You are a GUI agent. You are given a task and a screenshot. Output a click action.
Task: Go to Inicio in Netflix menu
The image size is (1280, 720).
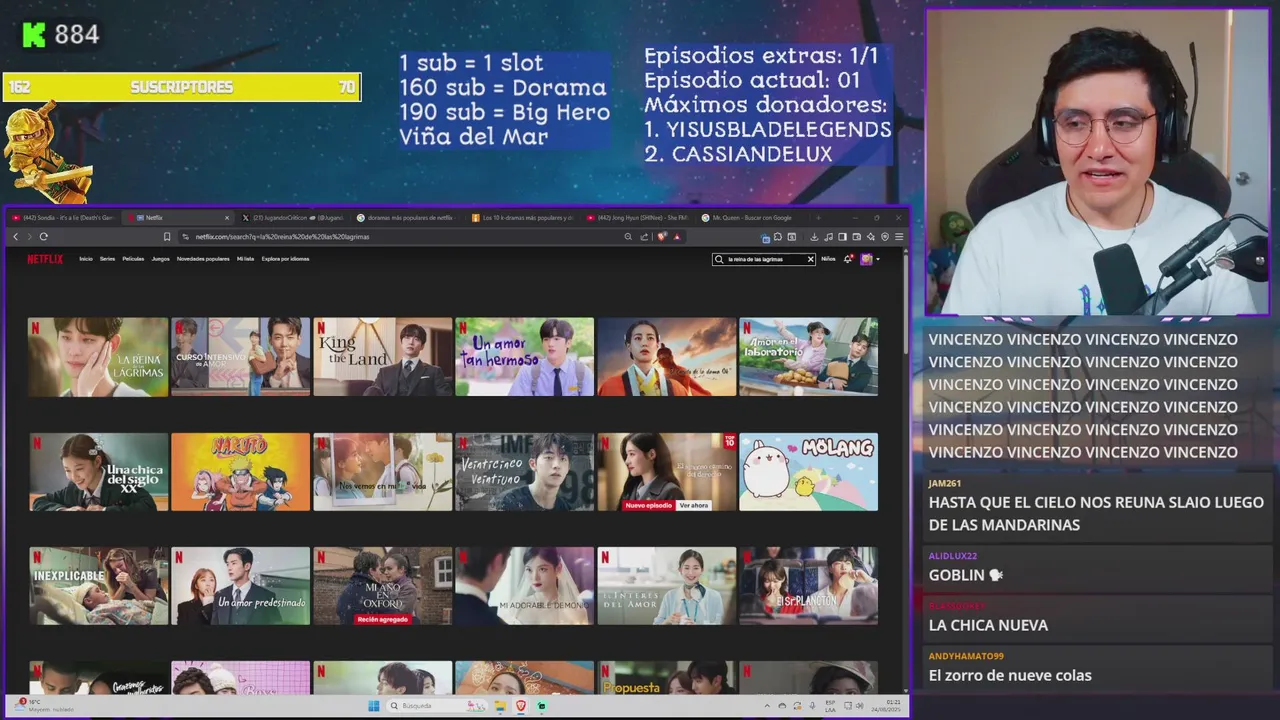tap(86, 259)
